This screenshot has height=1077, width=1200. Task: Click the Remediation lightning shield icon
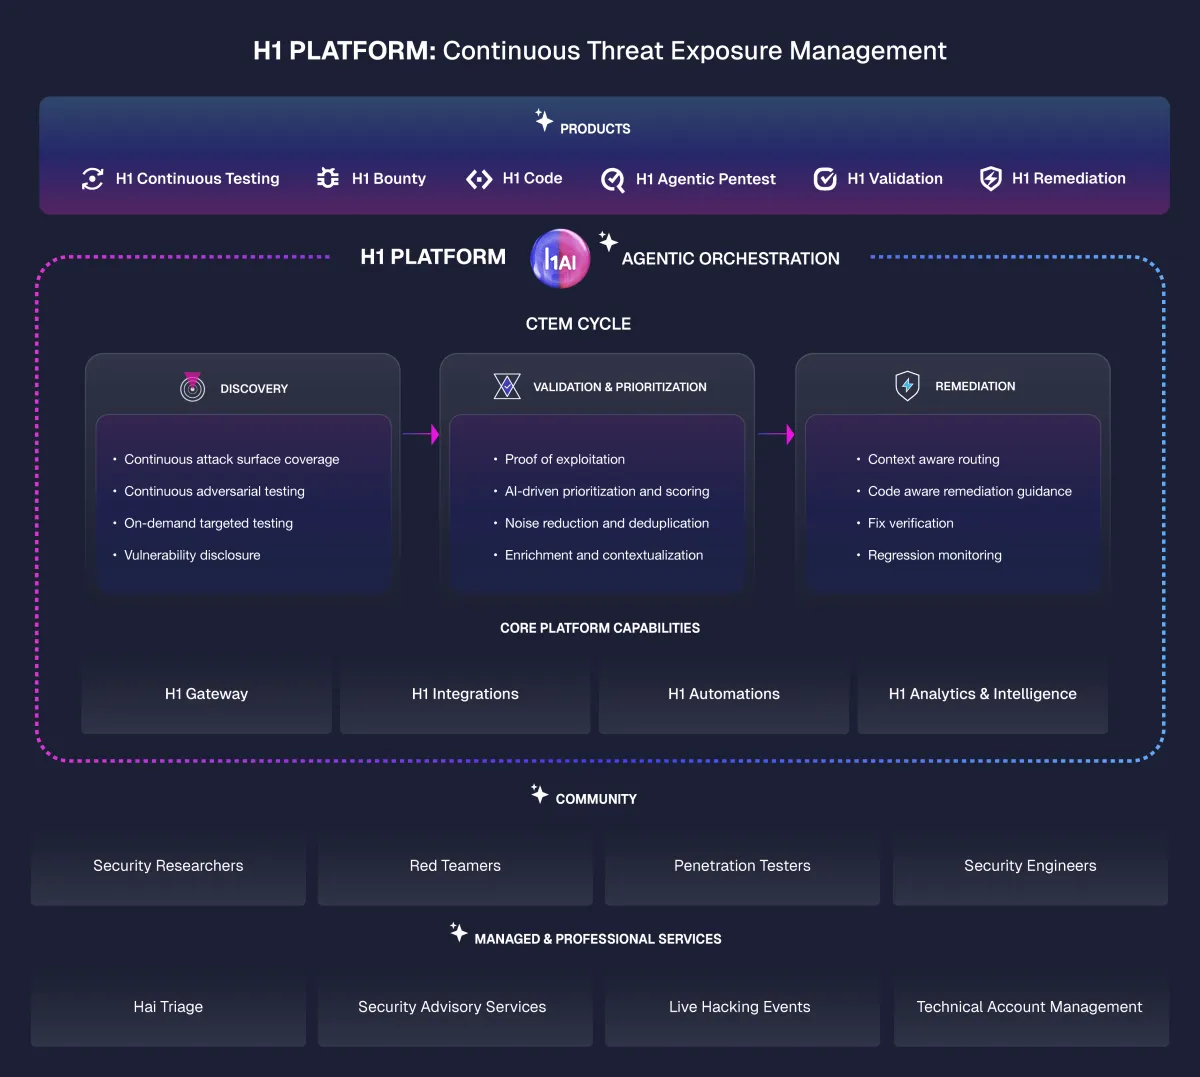click(907, 386)
